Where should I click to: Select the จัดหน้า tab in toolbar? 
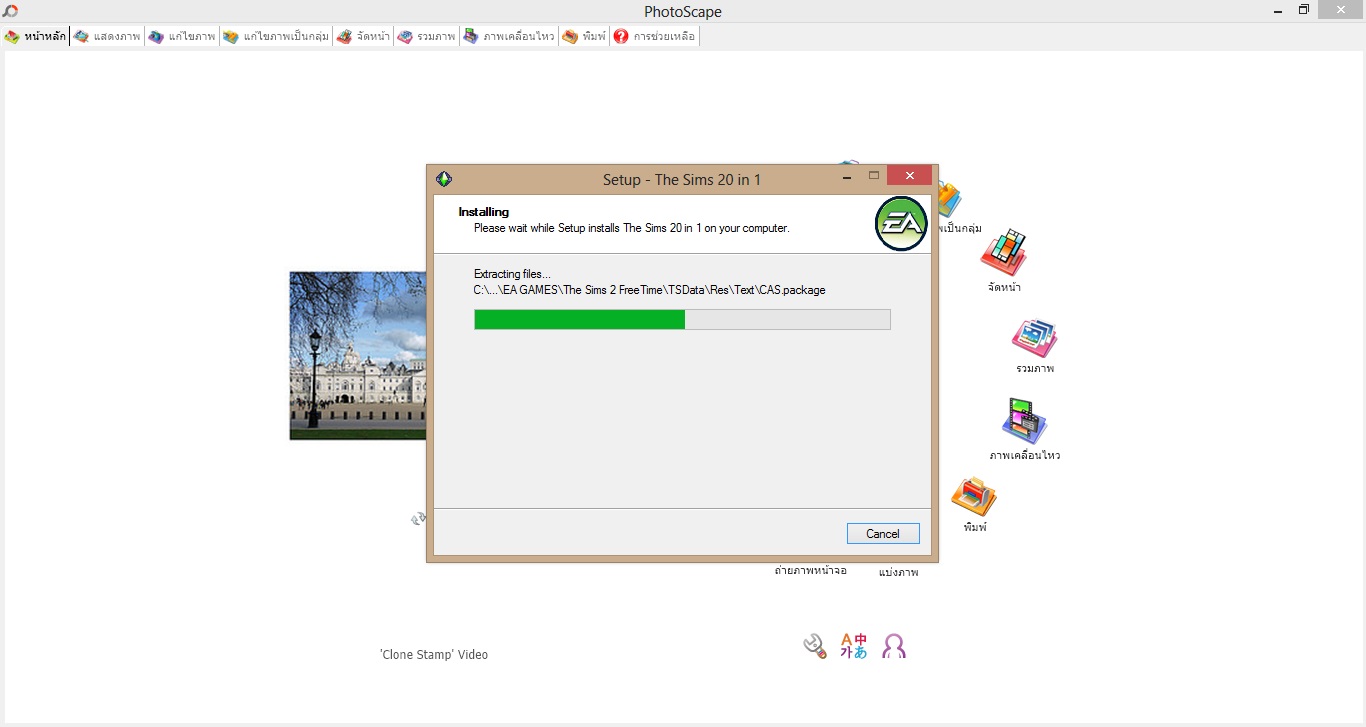click(363, 36)
